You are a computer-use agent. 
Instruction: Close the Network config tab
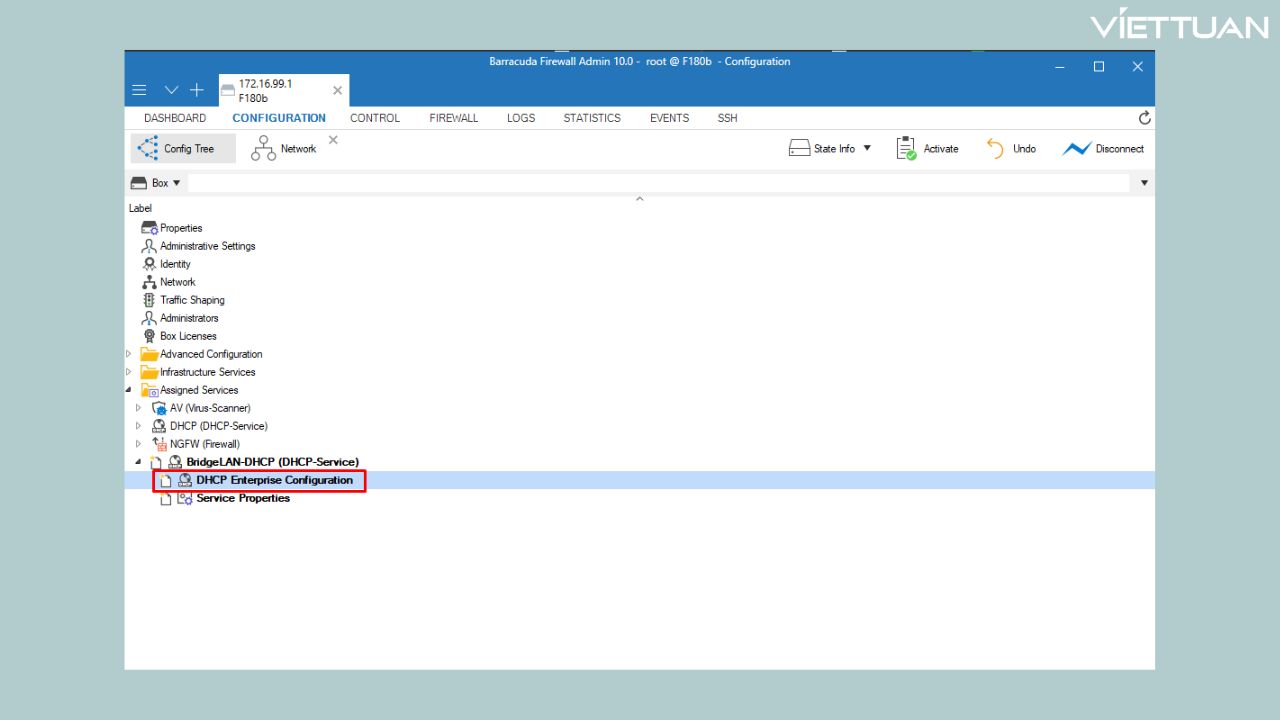[333, 140]
